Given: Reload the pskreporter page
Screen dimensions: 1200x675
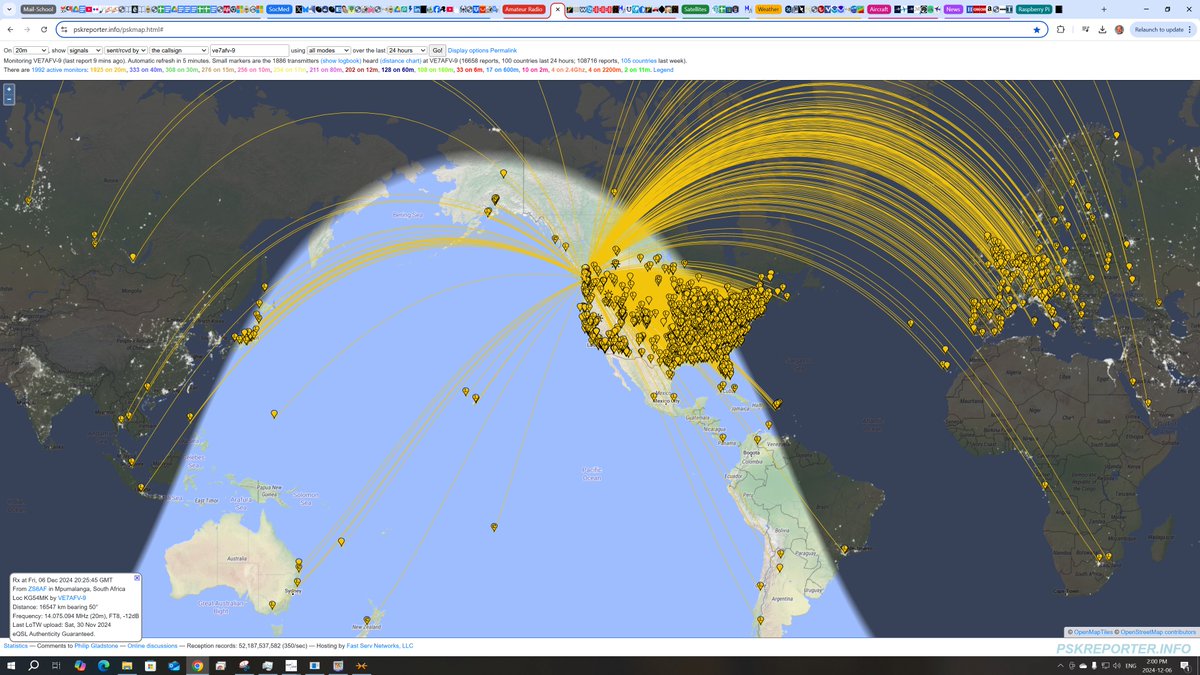Looking at the screenshot, I should tap(44, 30).
